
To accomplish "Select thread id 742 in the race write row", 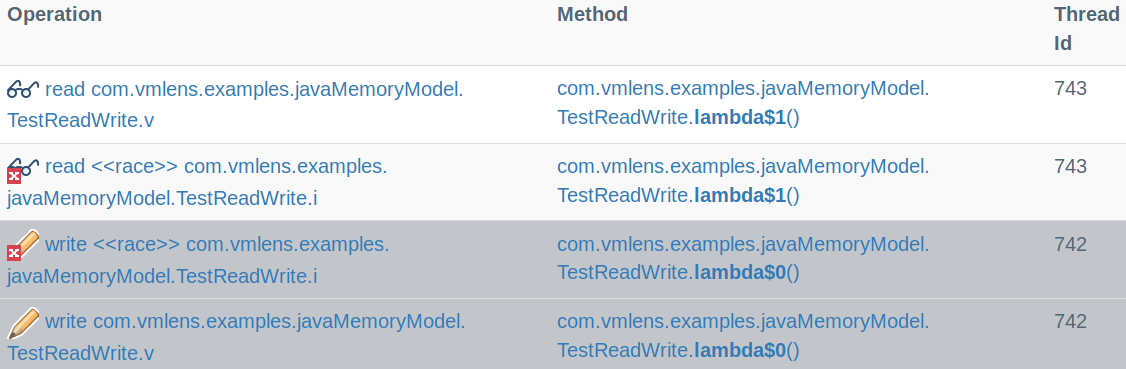I will pyautogui.click(x=1071, y=244).
